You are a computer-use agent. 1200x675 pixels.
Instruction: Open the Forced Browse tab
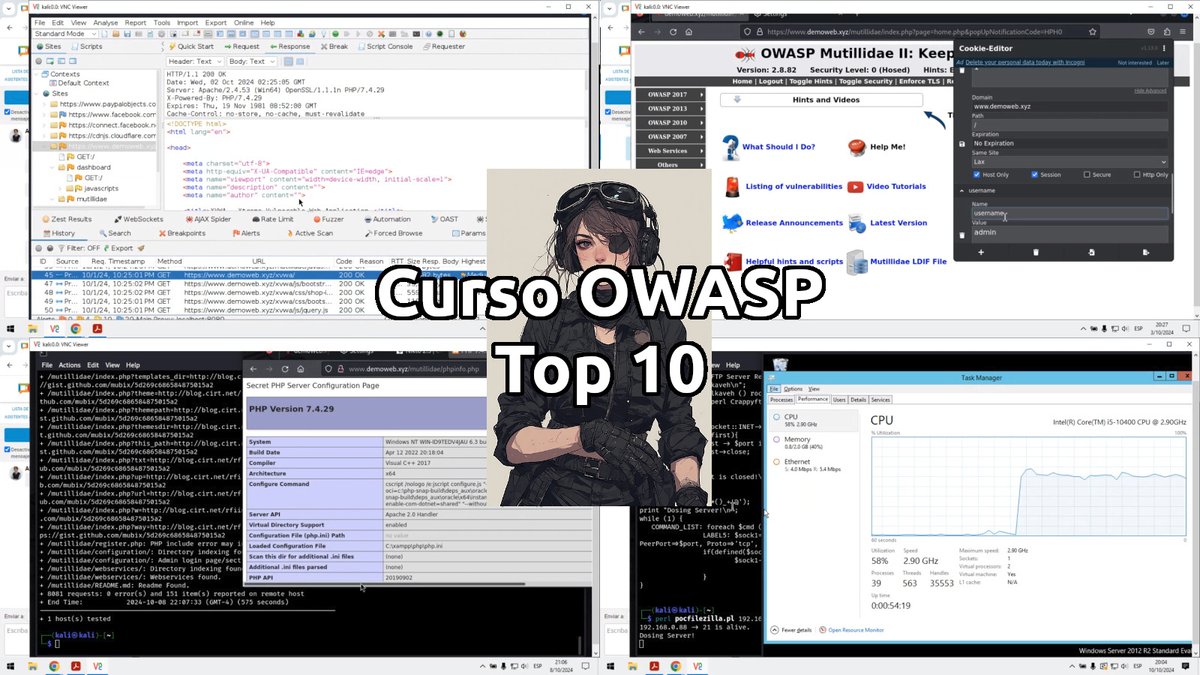point(392,233)
